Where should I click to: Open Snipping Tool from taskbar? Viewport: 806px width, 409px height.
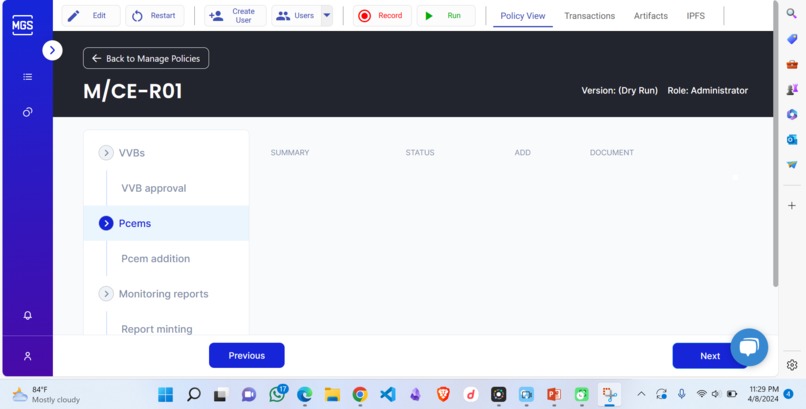pos(610,395)
